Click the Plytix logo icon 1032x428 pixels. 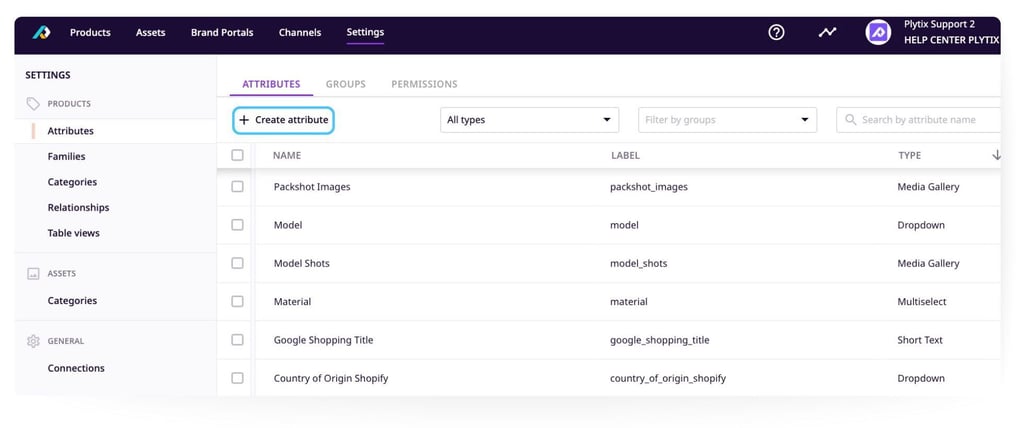click(x=41, y=33)
